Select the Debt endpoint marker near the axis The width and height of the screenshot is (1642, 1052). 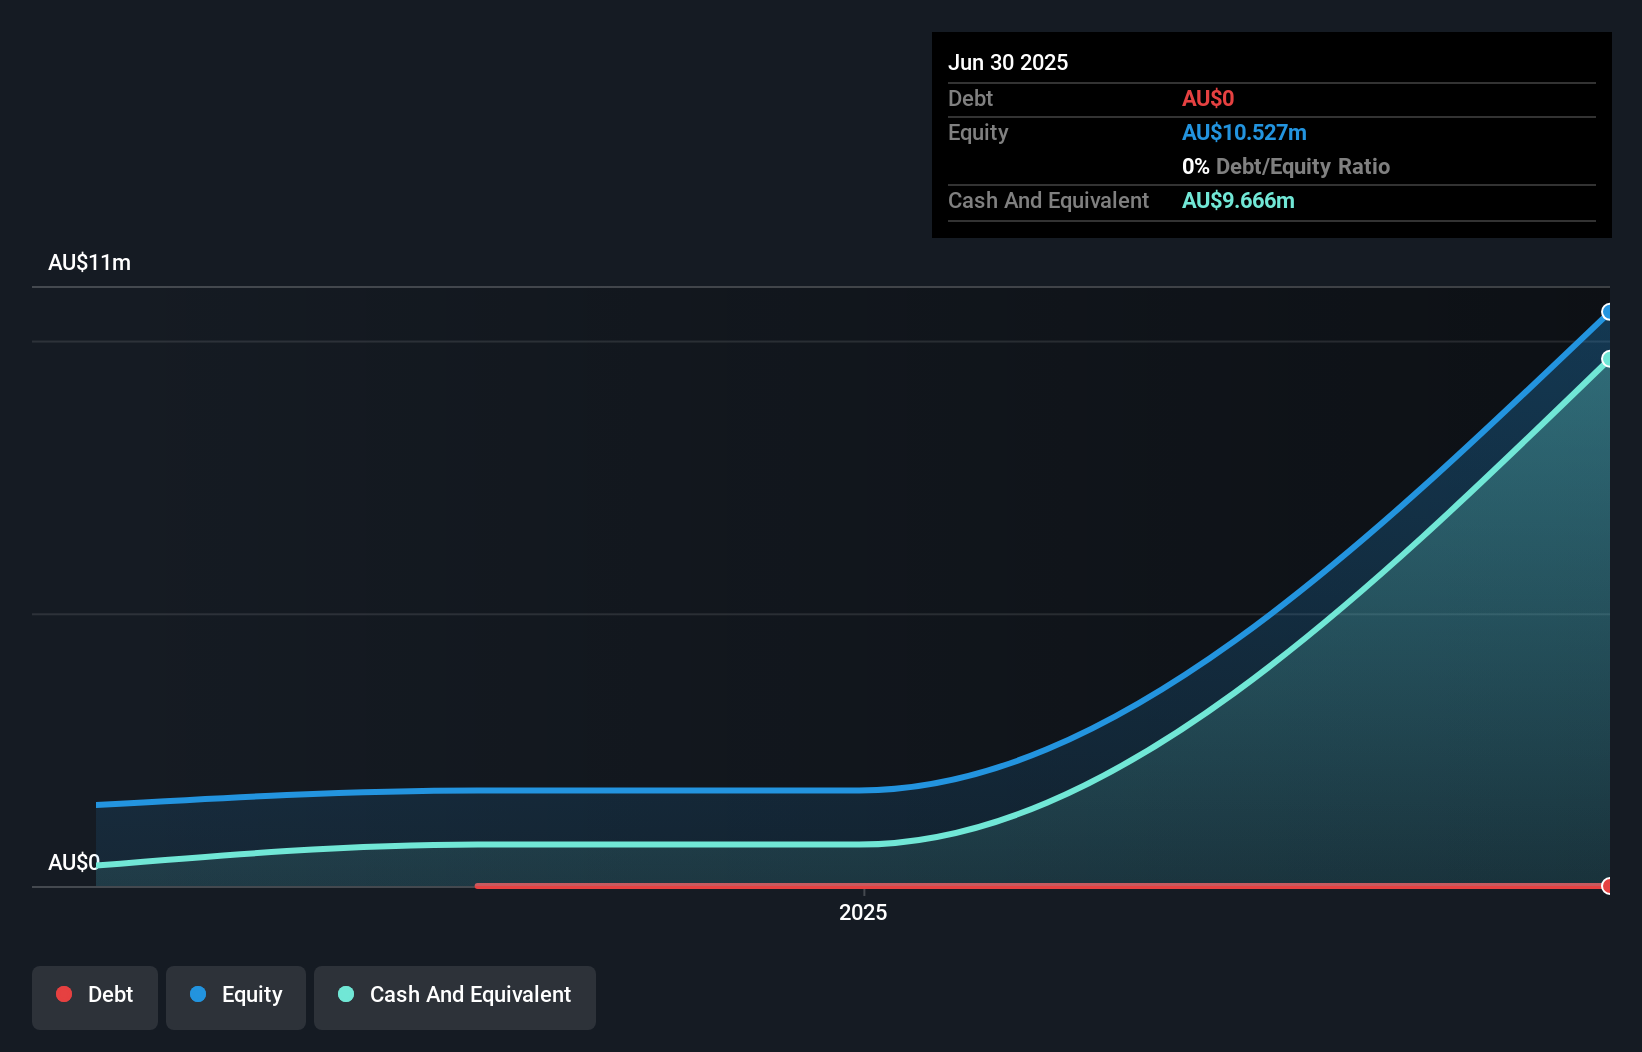[x=1607, y=885]
